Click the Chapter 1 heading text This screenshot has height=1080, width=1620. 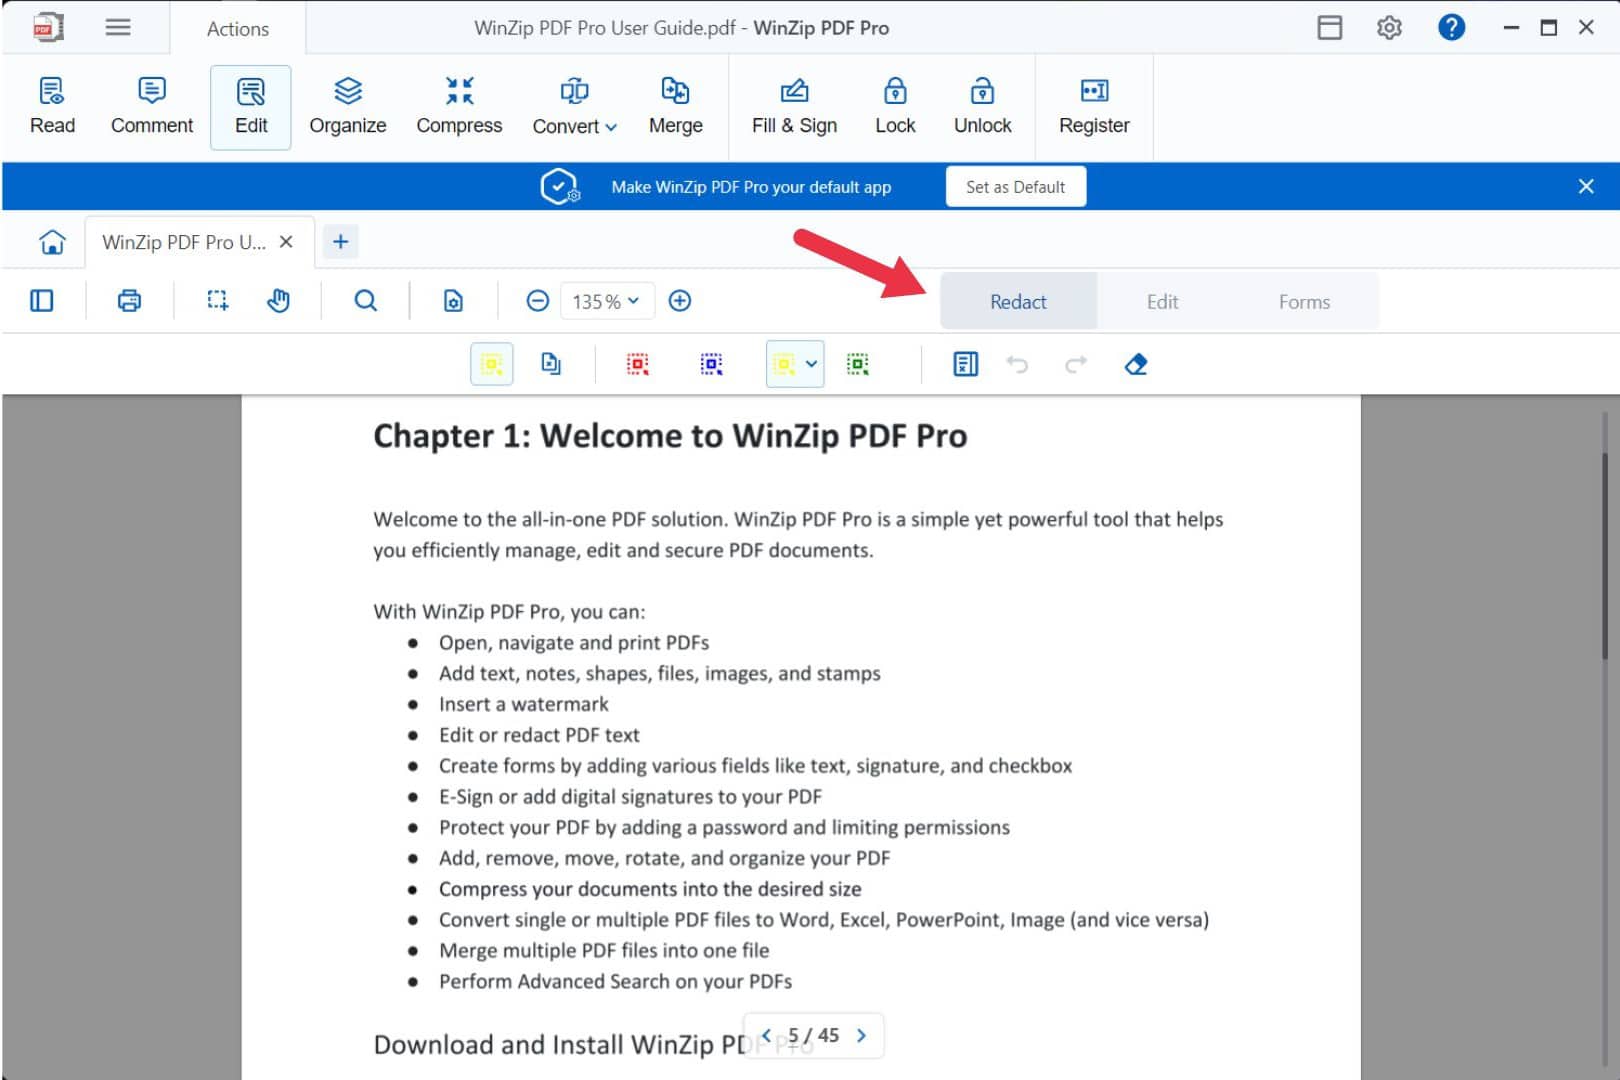pyautogui.click(x=670, y=436)
